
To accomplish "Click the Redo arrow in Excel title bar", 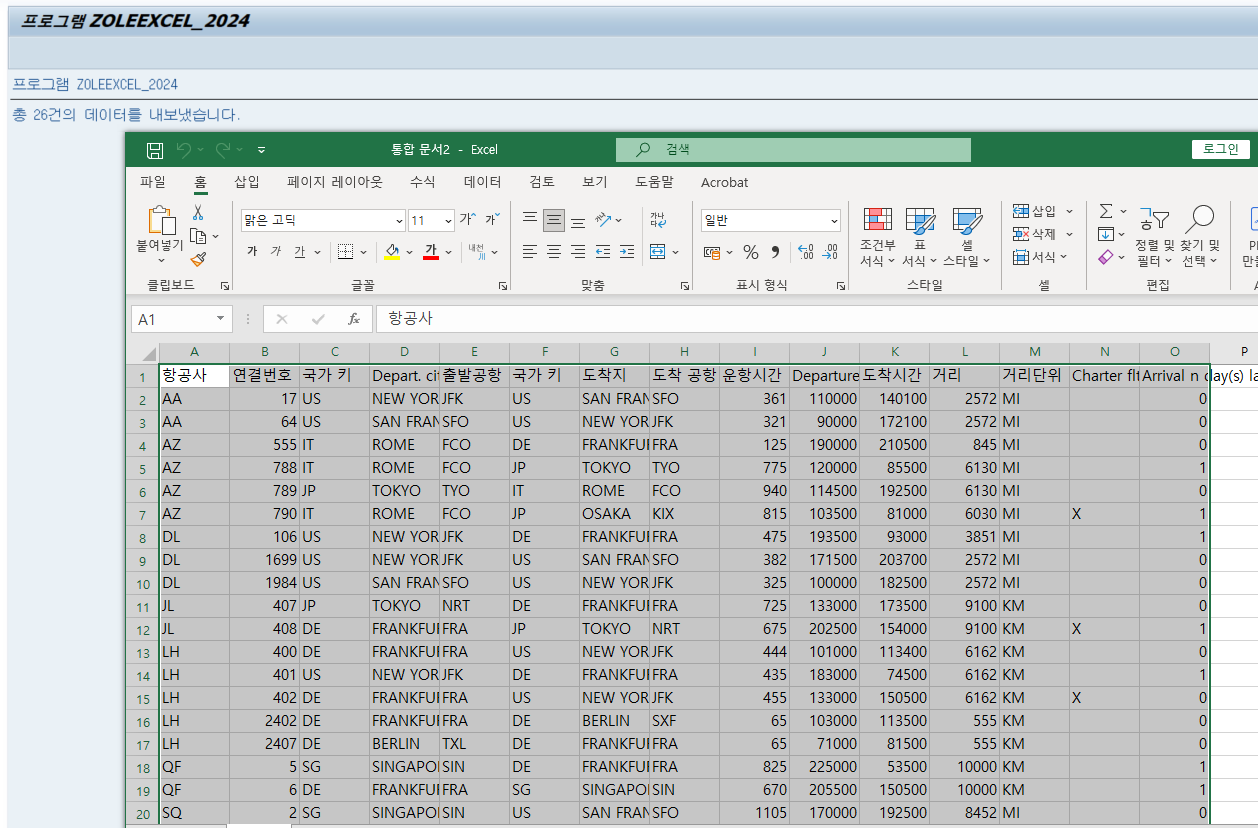I will pos(223,150).
